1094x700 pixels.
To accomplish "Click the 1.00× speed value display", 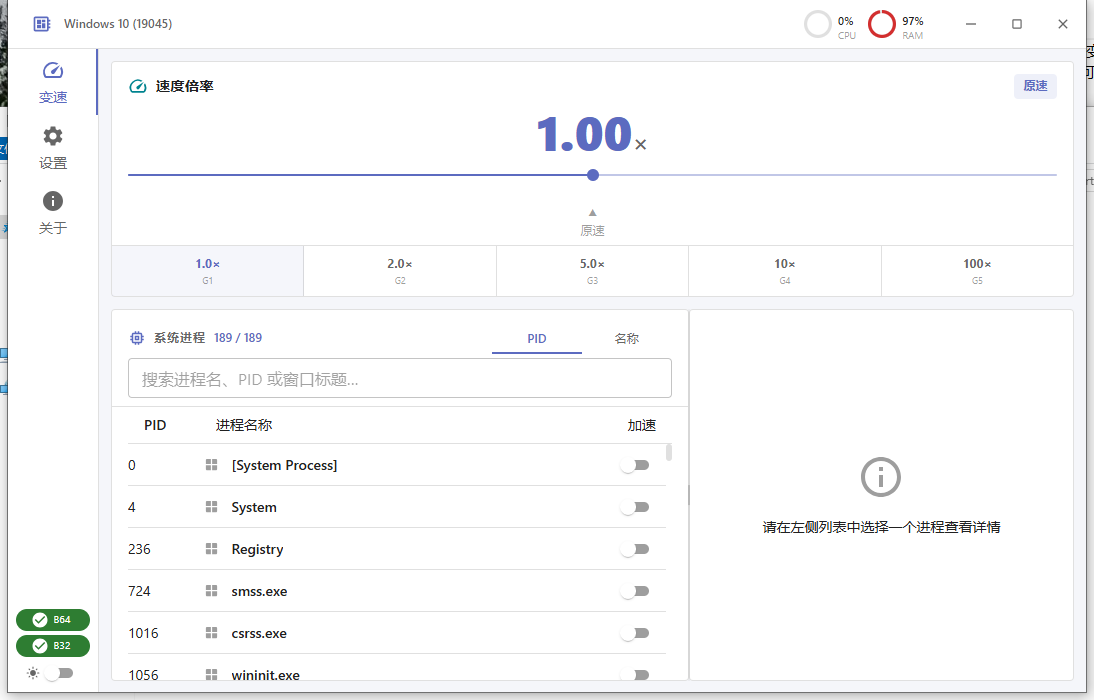I will click(592, 134).
